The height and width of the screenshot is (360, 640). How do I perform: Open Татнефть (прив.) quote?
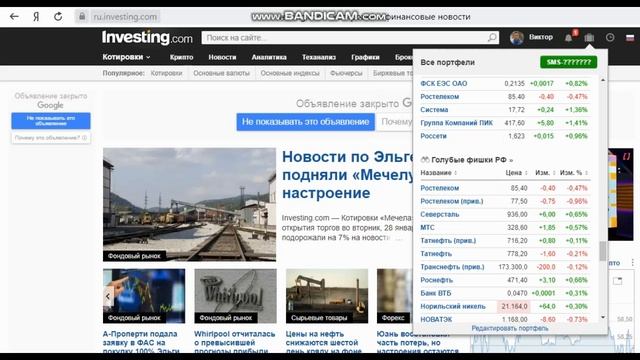click(x=448, y=240)
